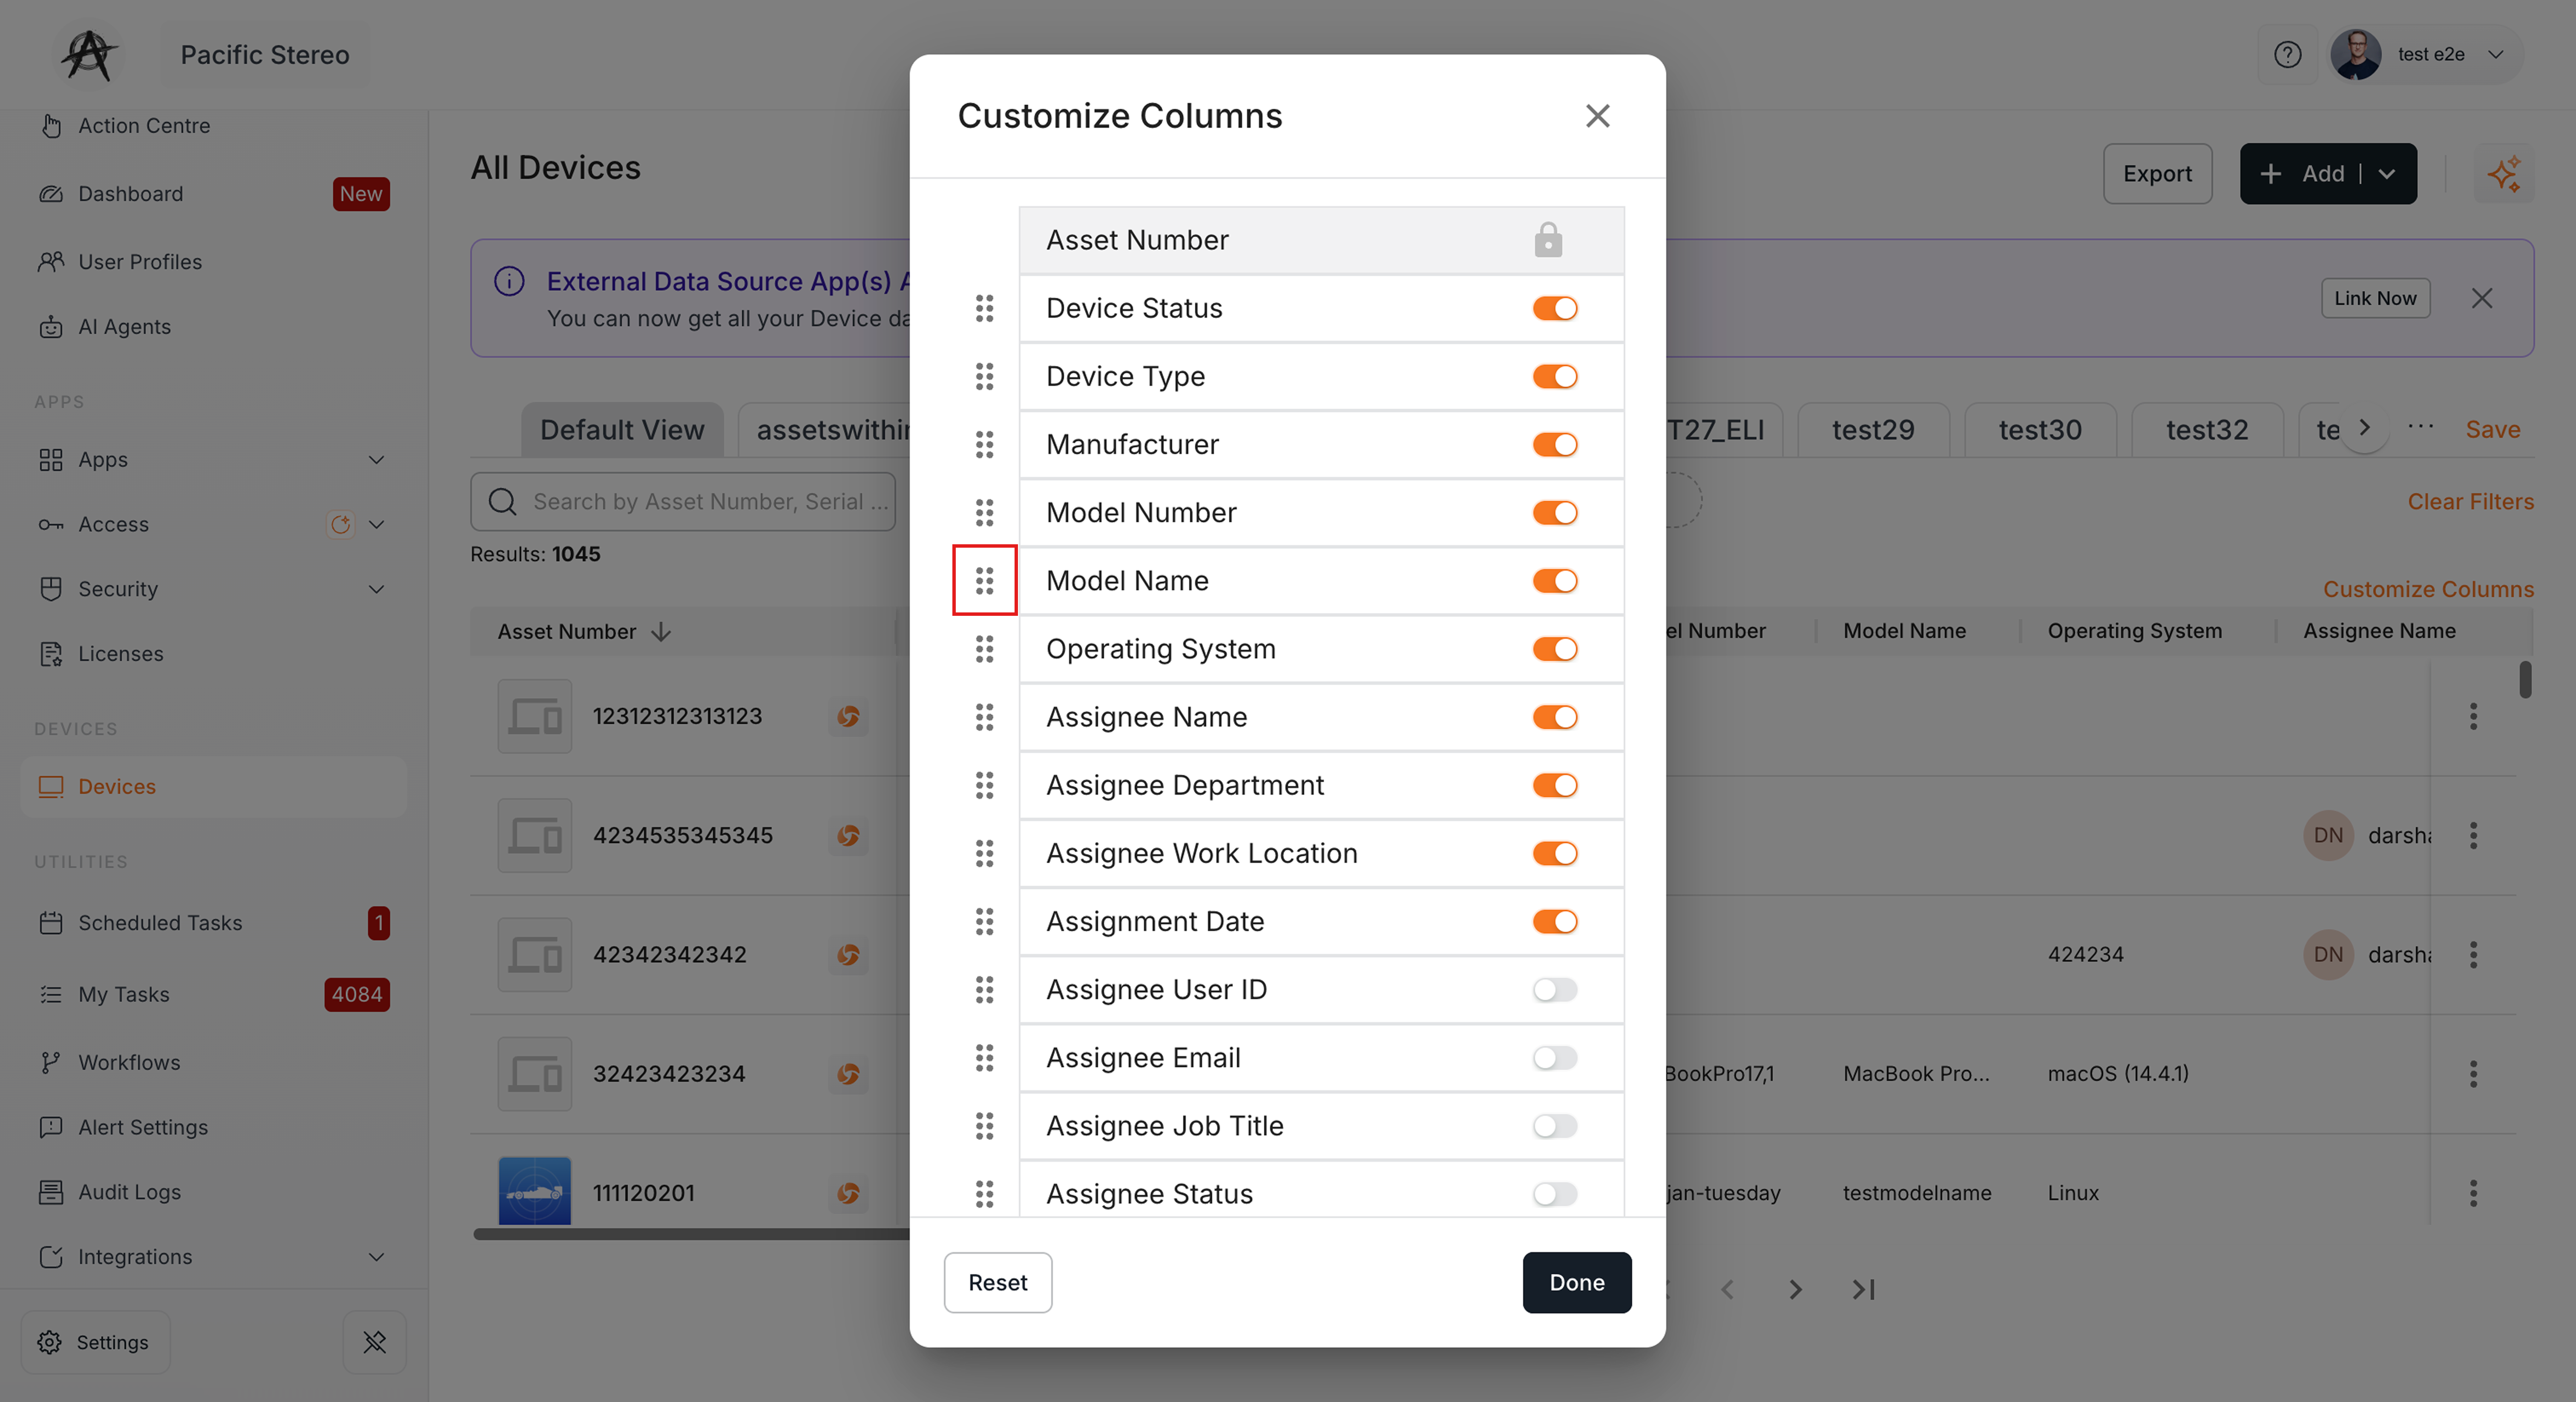Turn off the Manufacturer column

pyautogui.click(x=1554, y=444)
